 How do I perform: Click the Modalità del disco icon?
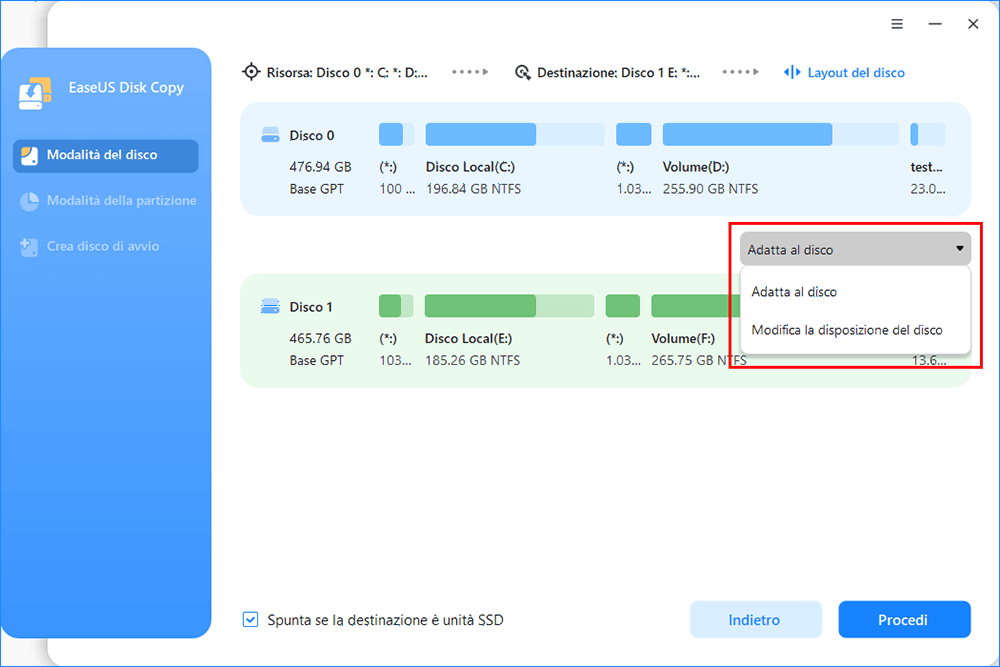click(29, 156)
